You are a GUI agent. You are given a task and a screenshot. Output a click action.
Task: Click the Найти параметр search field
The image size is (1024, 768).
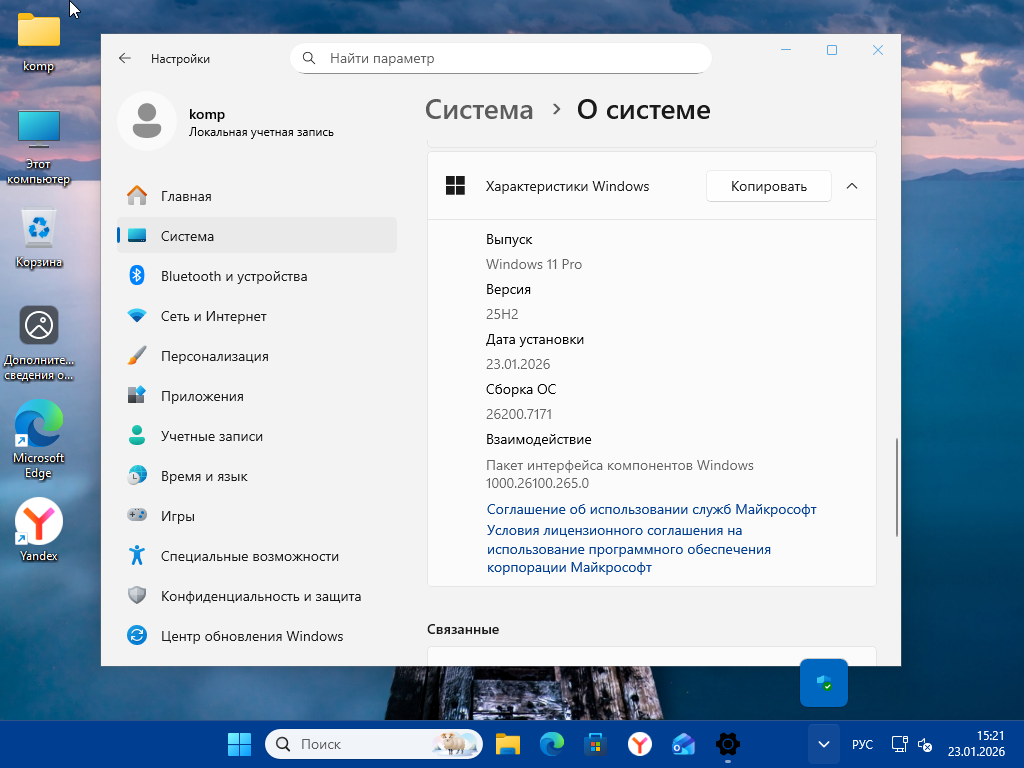click(x=510, y=59)
